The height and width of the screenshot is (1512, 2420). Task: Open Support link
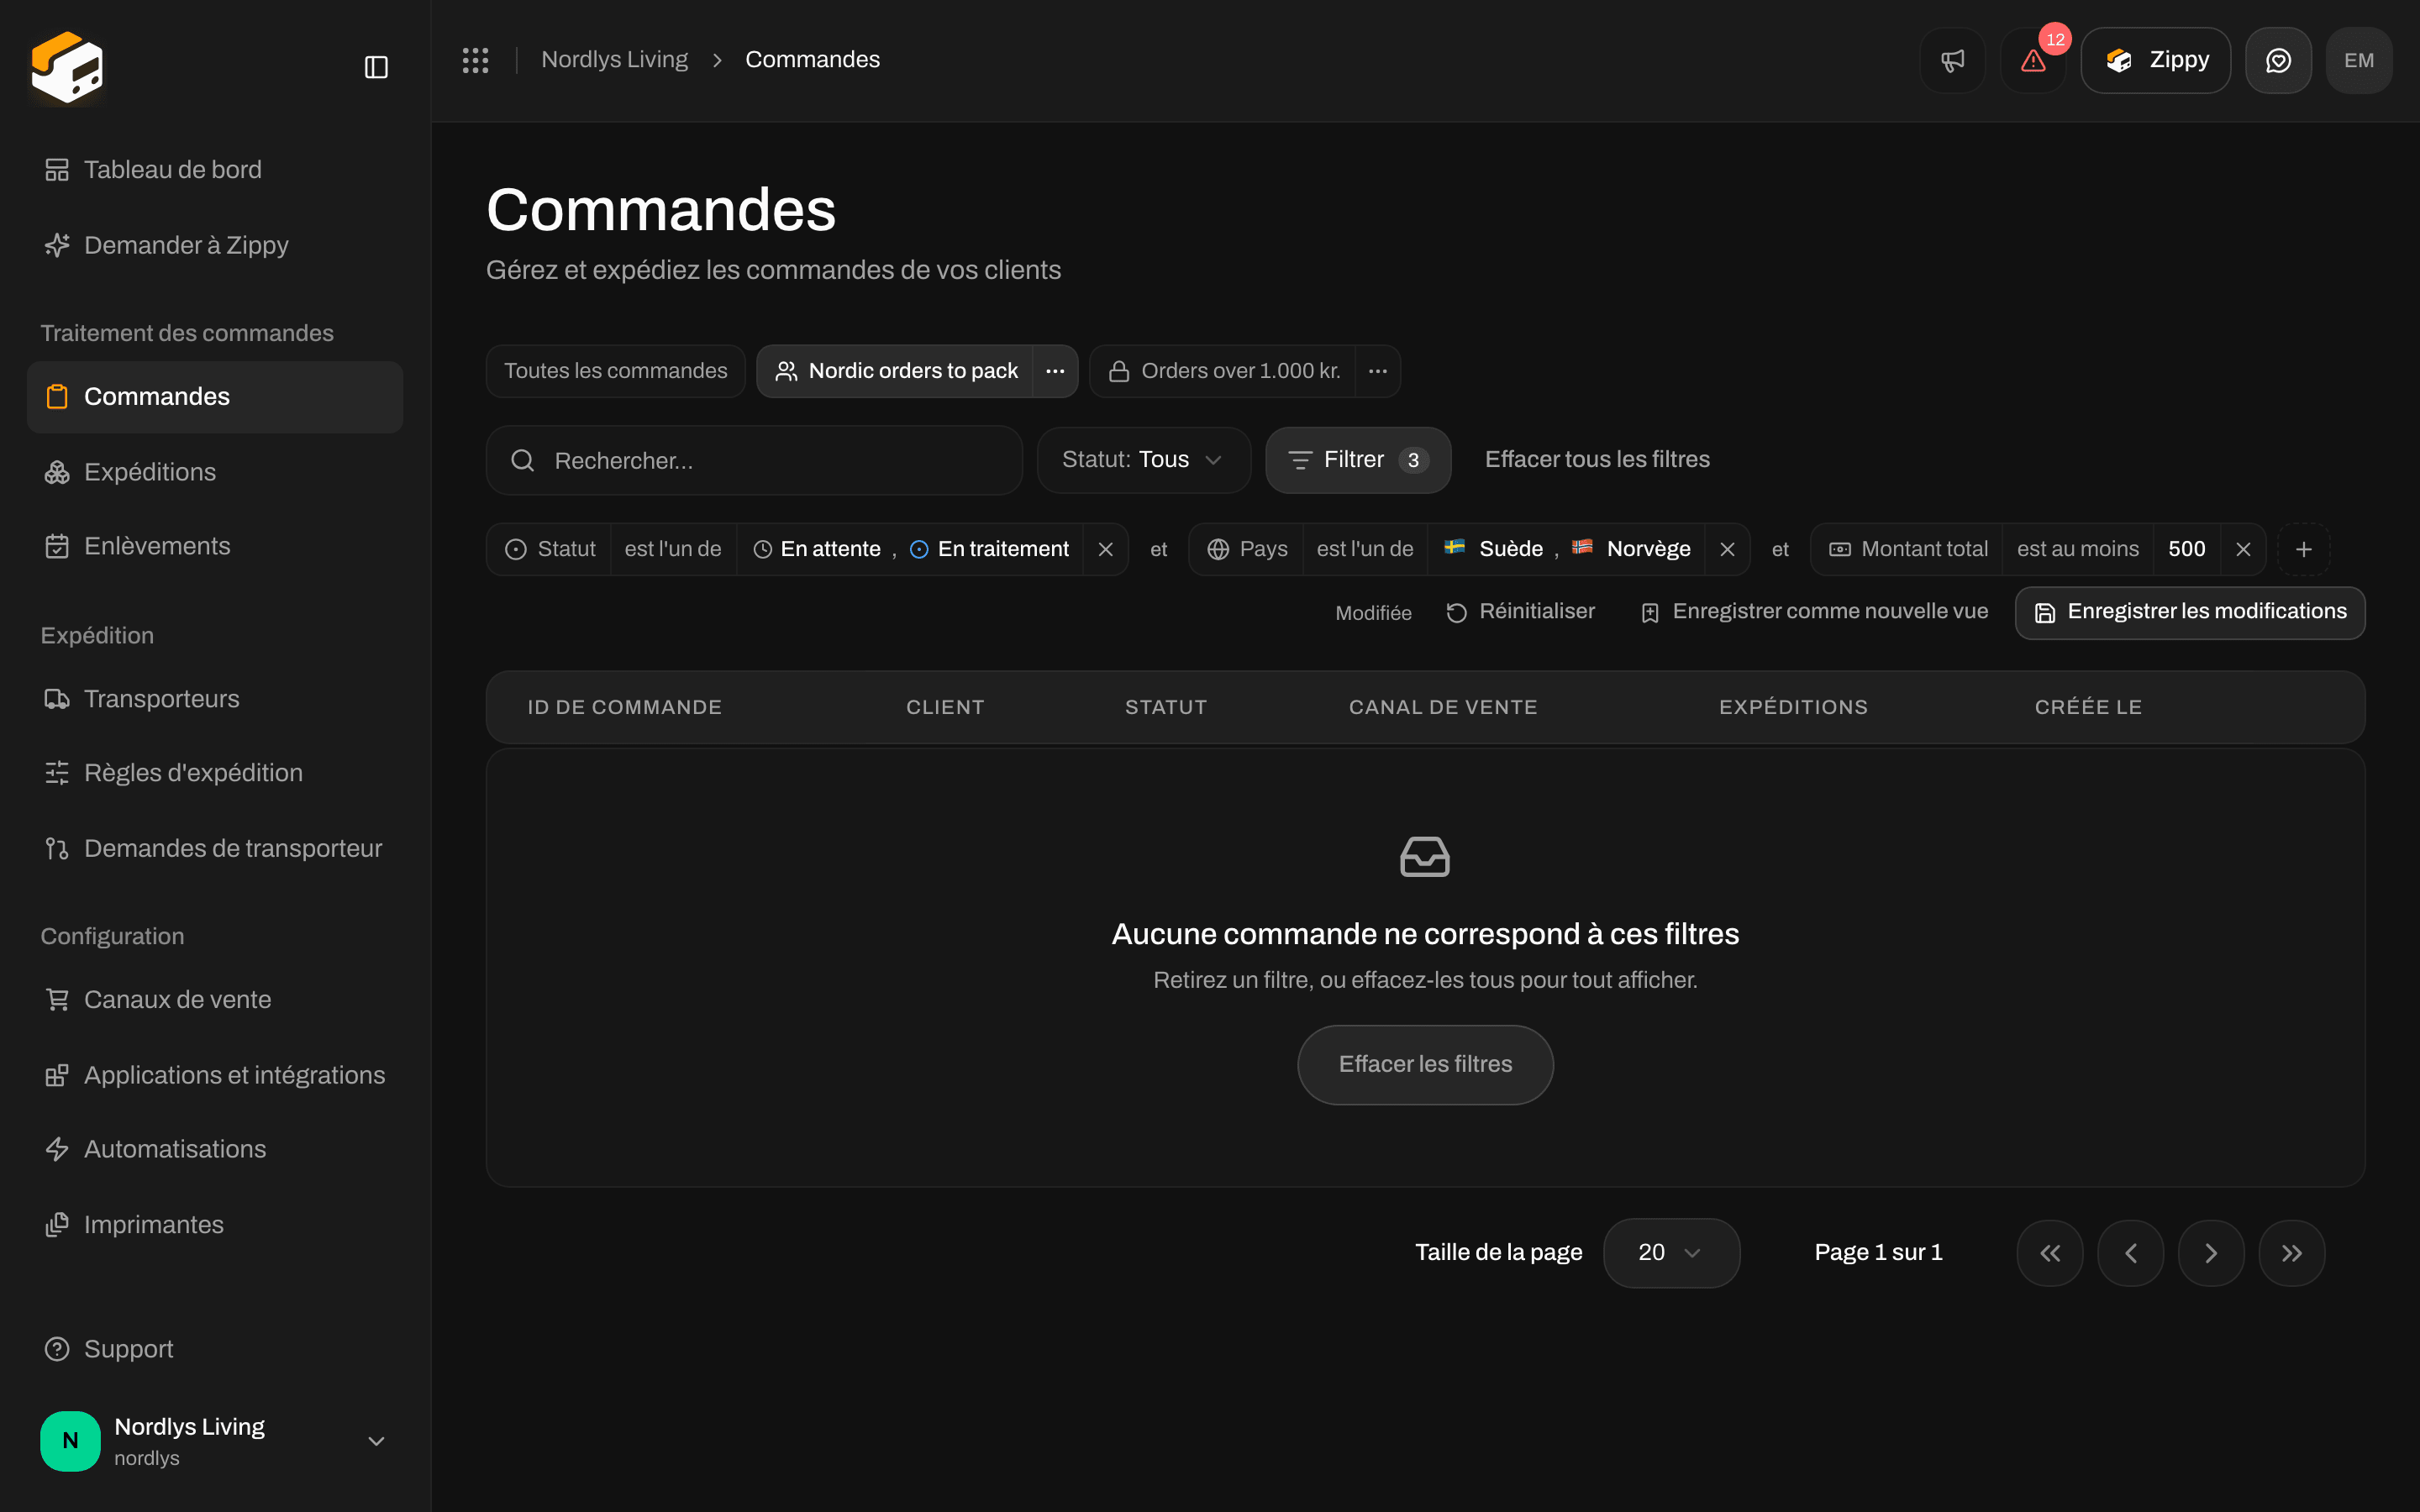click(215, 1349)
